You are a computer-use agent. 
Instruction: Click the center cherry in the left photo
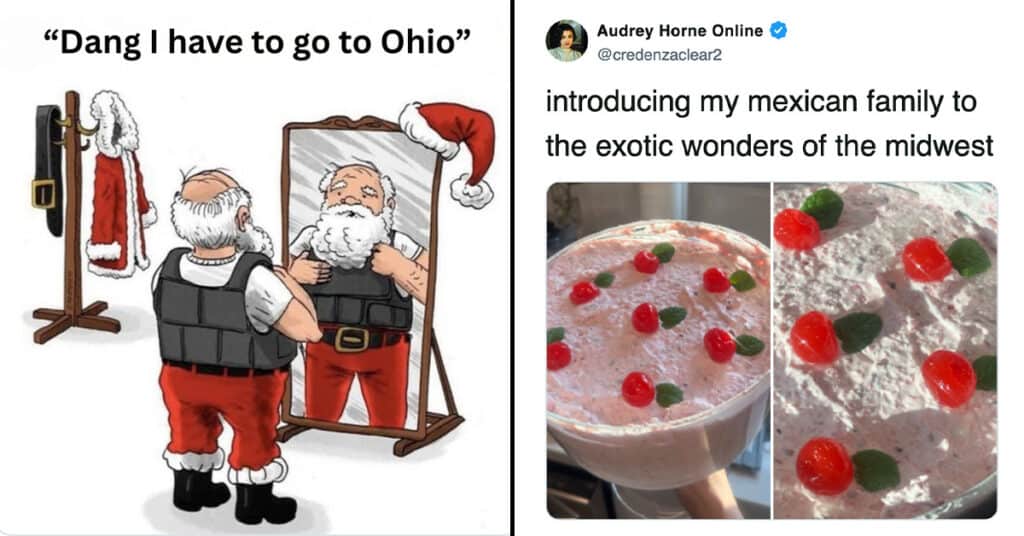pyautogui.click(x=645, y=318)
